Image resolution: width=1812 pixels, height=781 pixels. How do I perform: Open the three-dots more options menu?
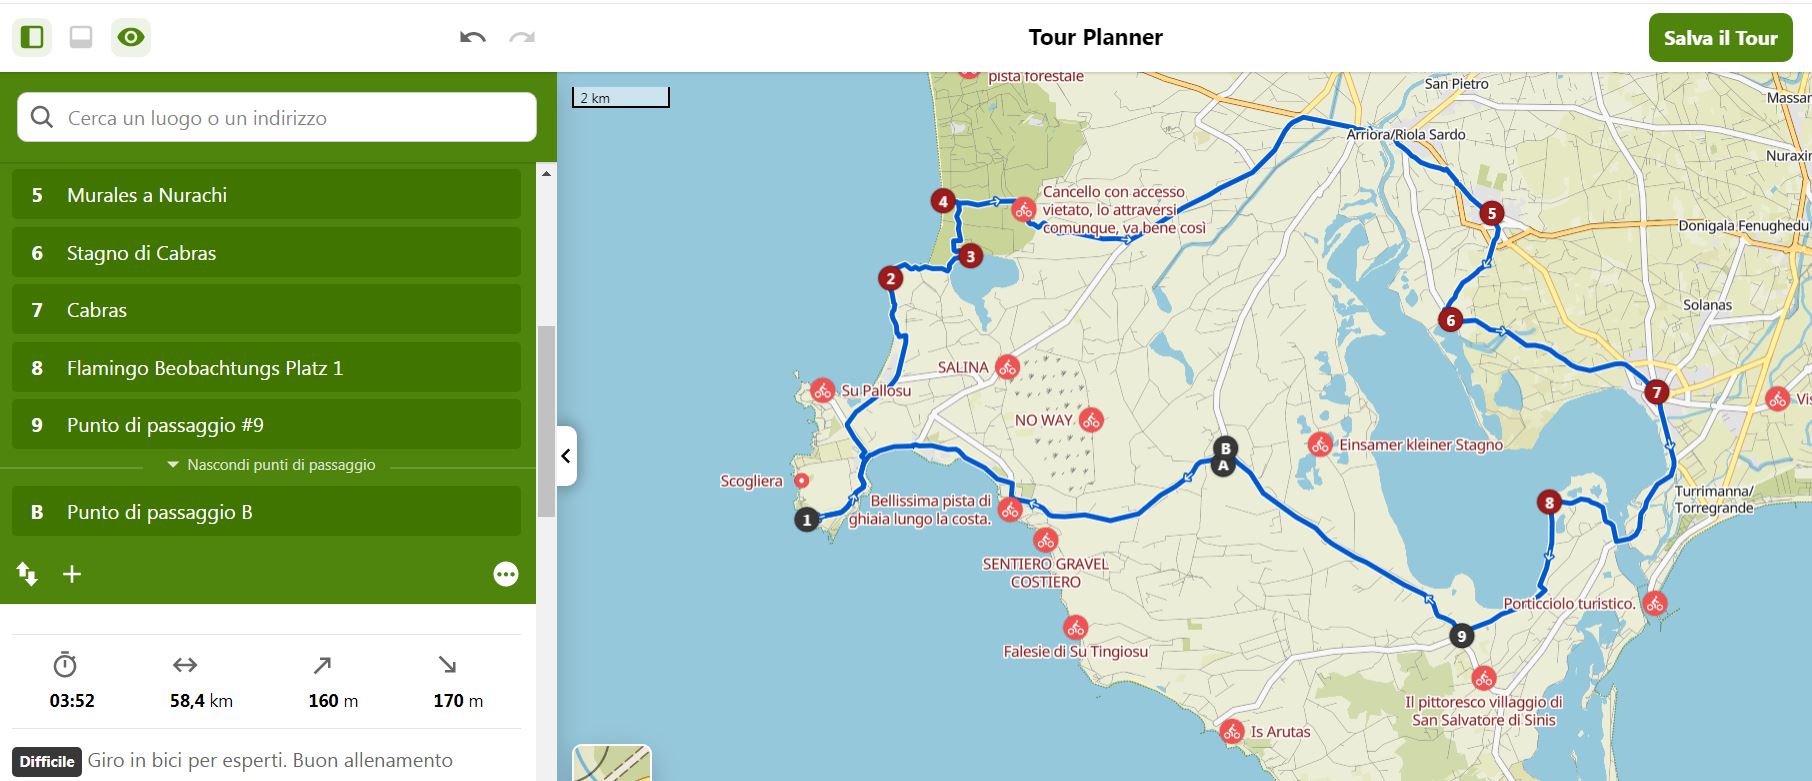(506, 574)
